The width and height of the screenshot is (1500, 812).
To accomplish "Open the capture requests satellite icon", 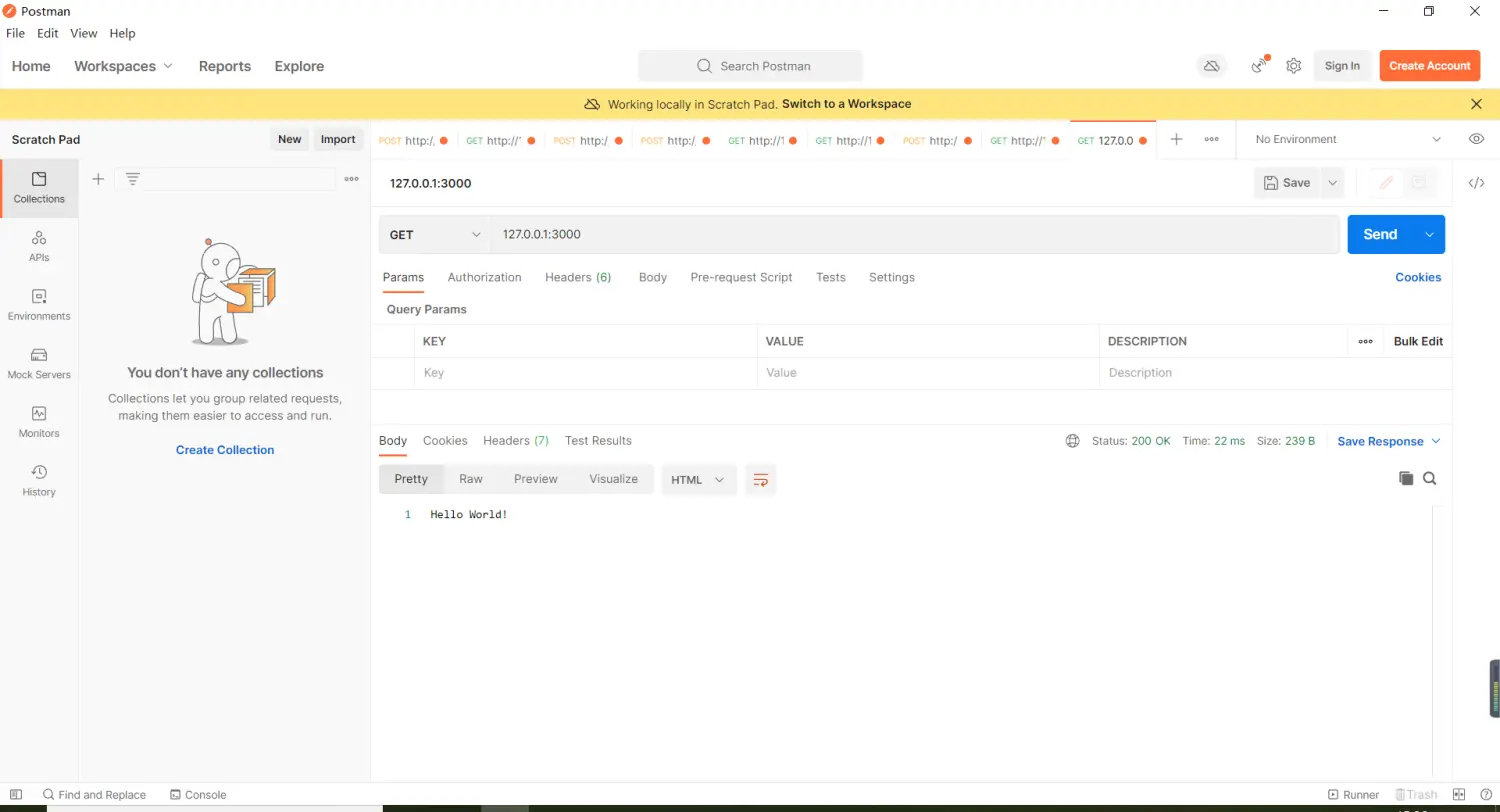I will (x=1259, y=66).
